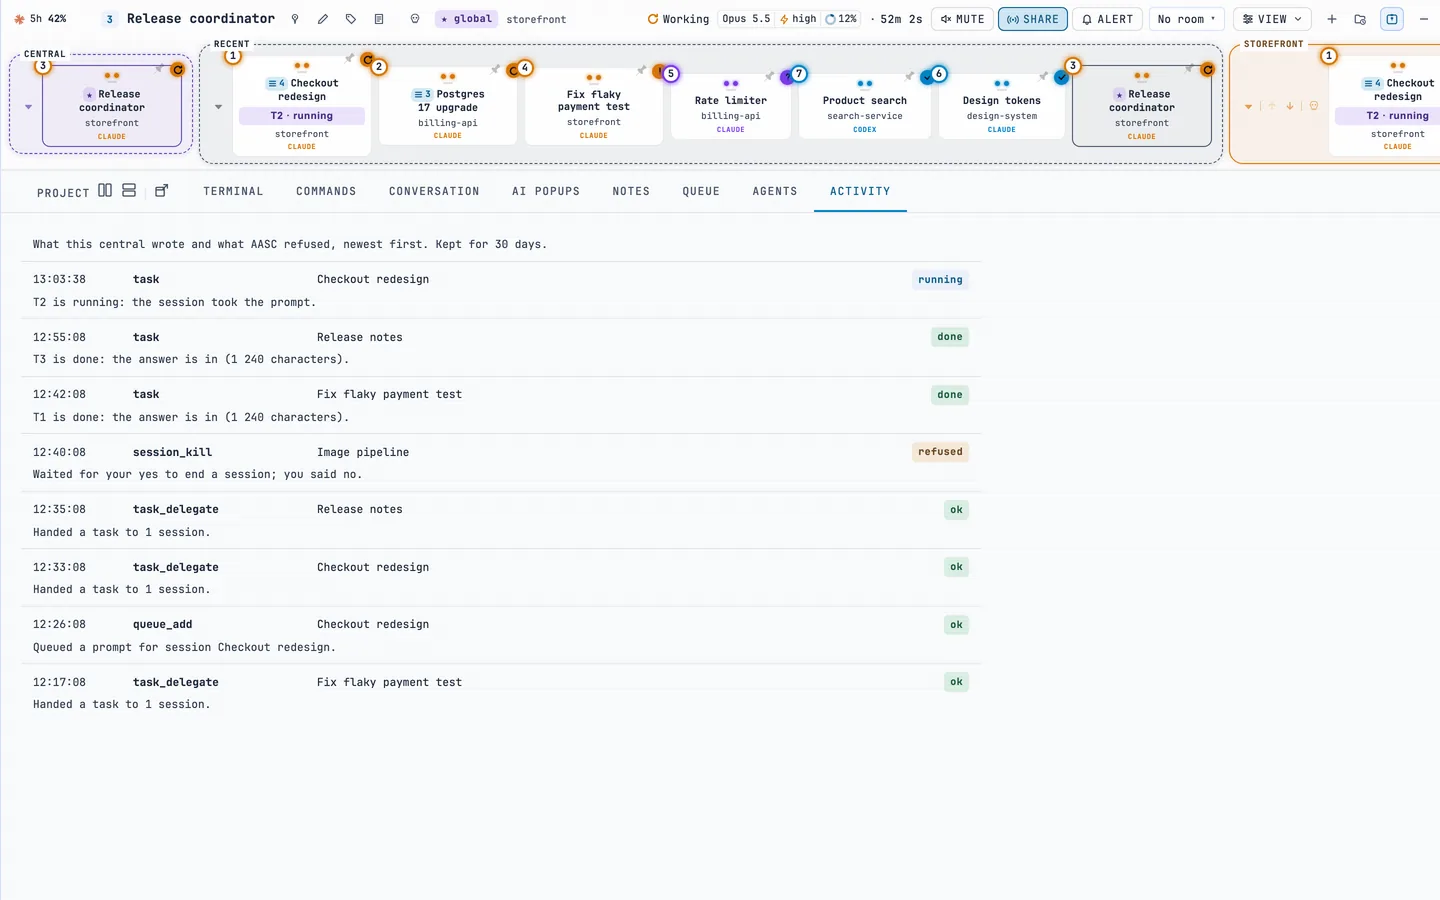Click the pin on Rate limiter card

click(x=769, y=76)
